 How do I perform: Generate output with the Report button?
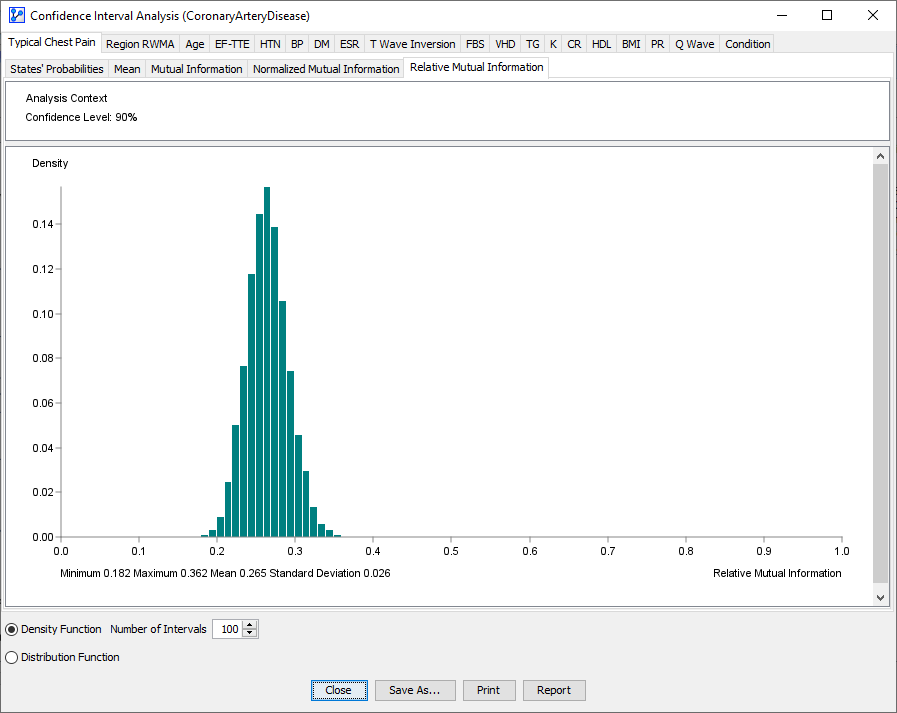pos(553,690)
